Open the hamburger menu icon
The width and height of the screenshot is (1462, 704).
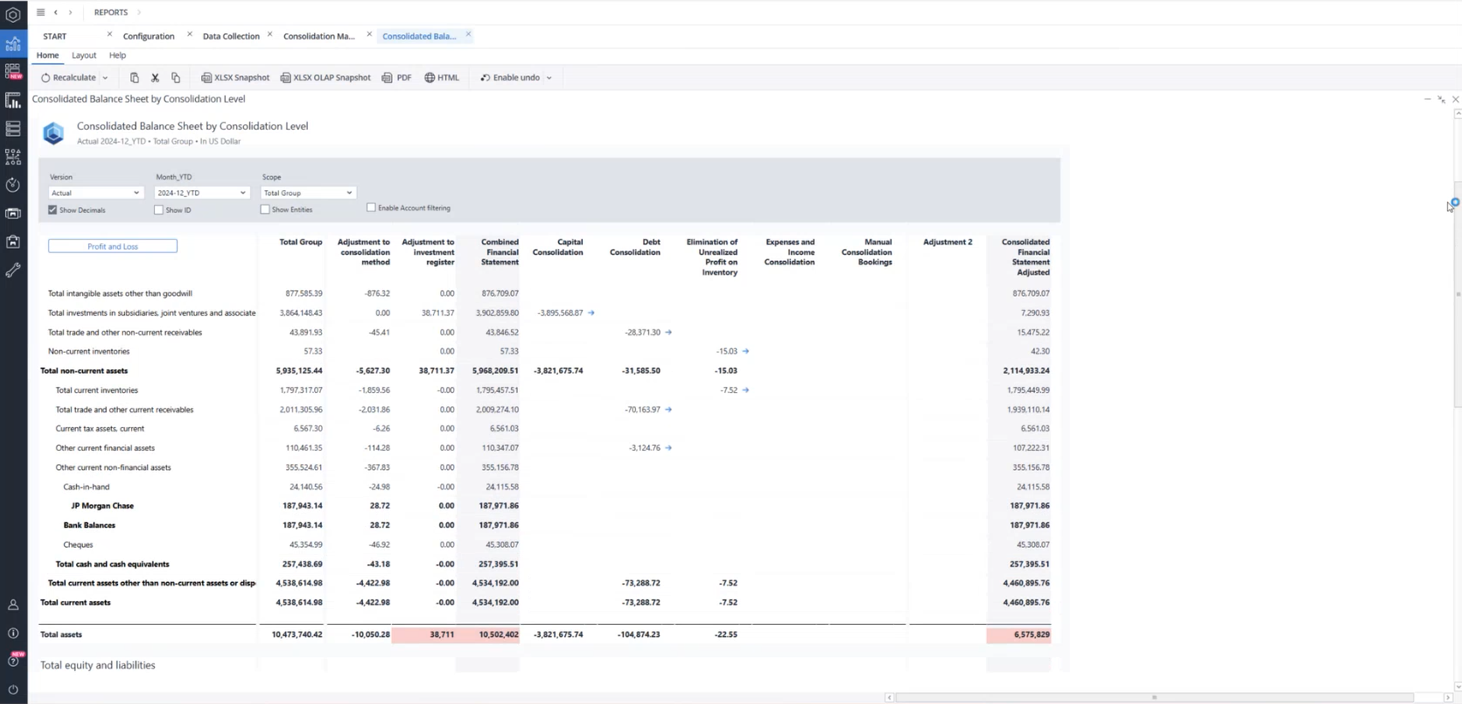tap(40, 12)
